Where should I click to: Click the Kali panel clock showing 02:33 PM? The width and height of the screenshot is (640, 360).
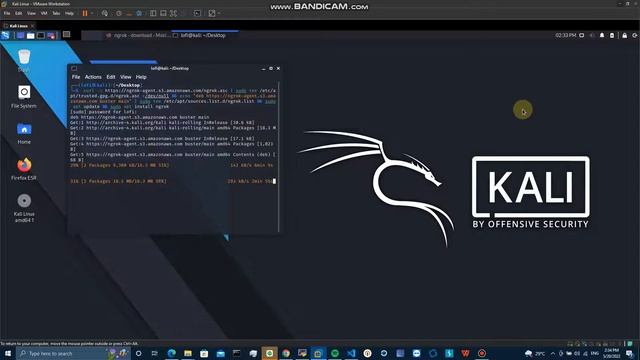pos(565,36)
